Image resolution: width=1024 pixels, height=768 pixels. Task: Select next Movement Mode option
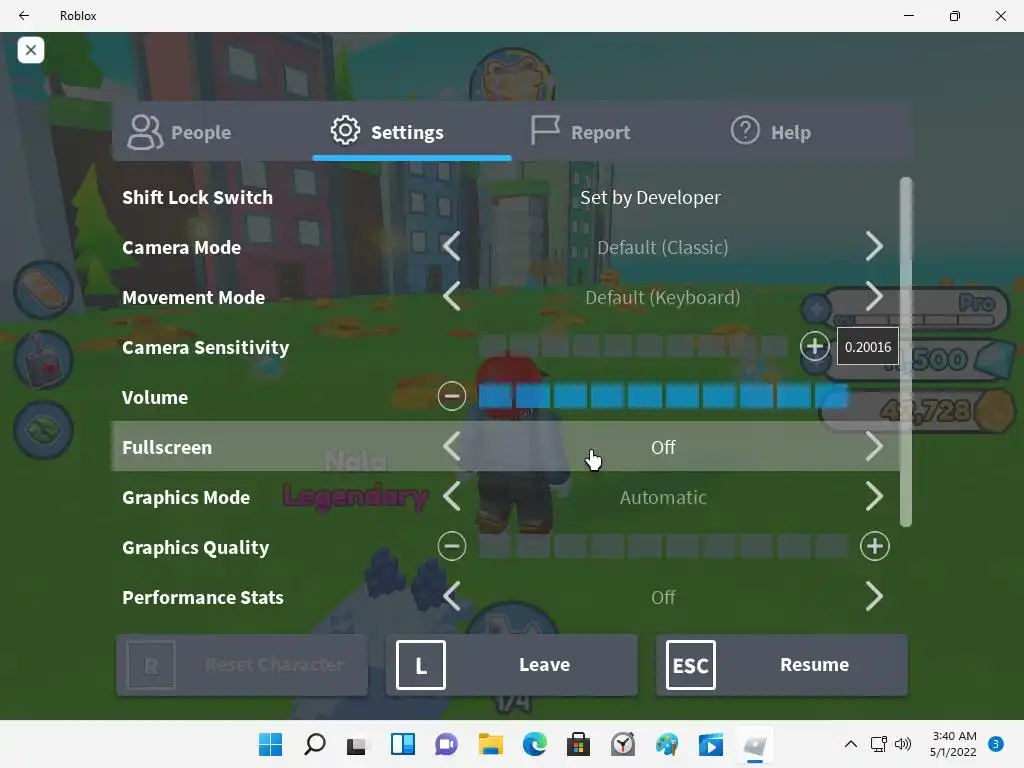tap(874, 297)
